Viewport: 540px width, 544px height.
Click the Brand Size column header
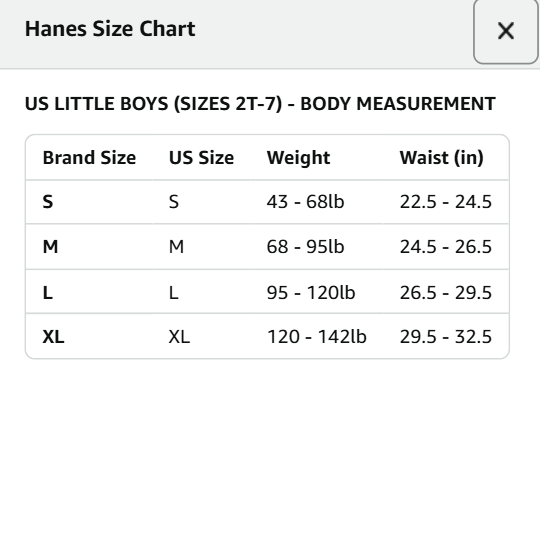89,158
